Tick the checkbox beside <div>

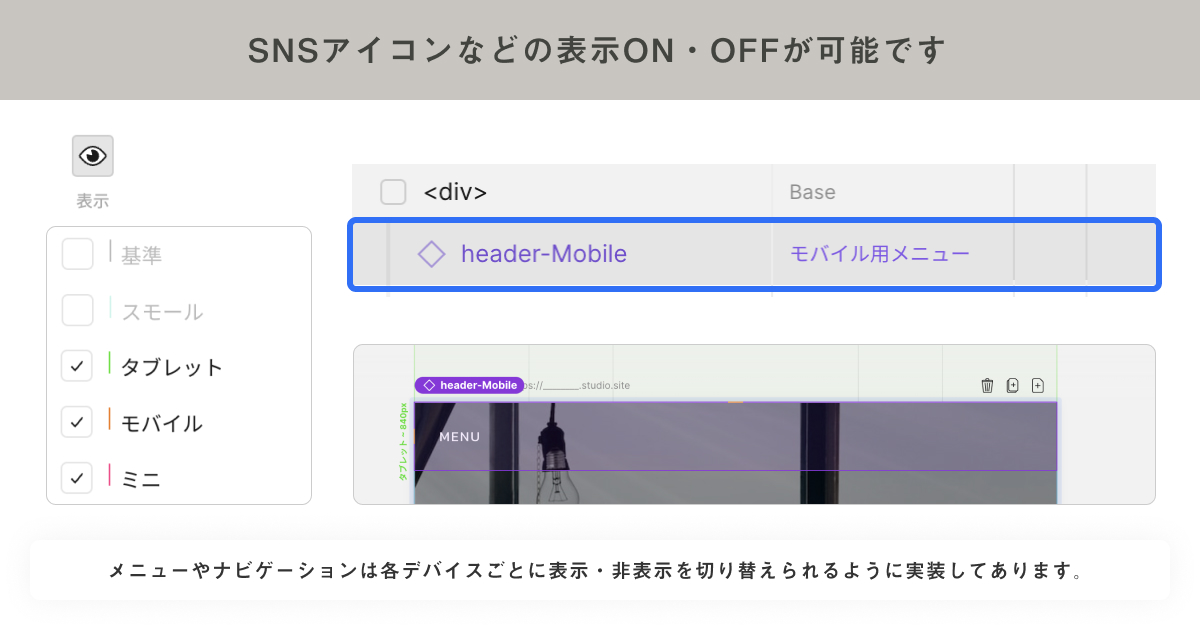(393, 191)
